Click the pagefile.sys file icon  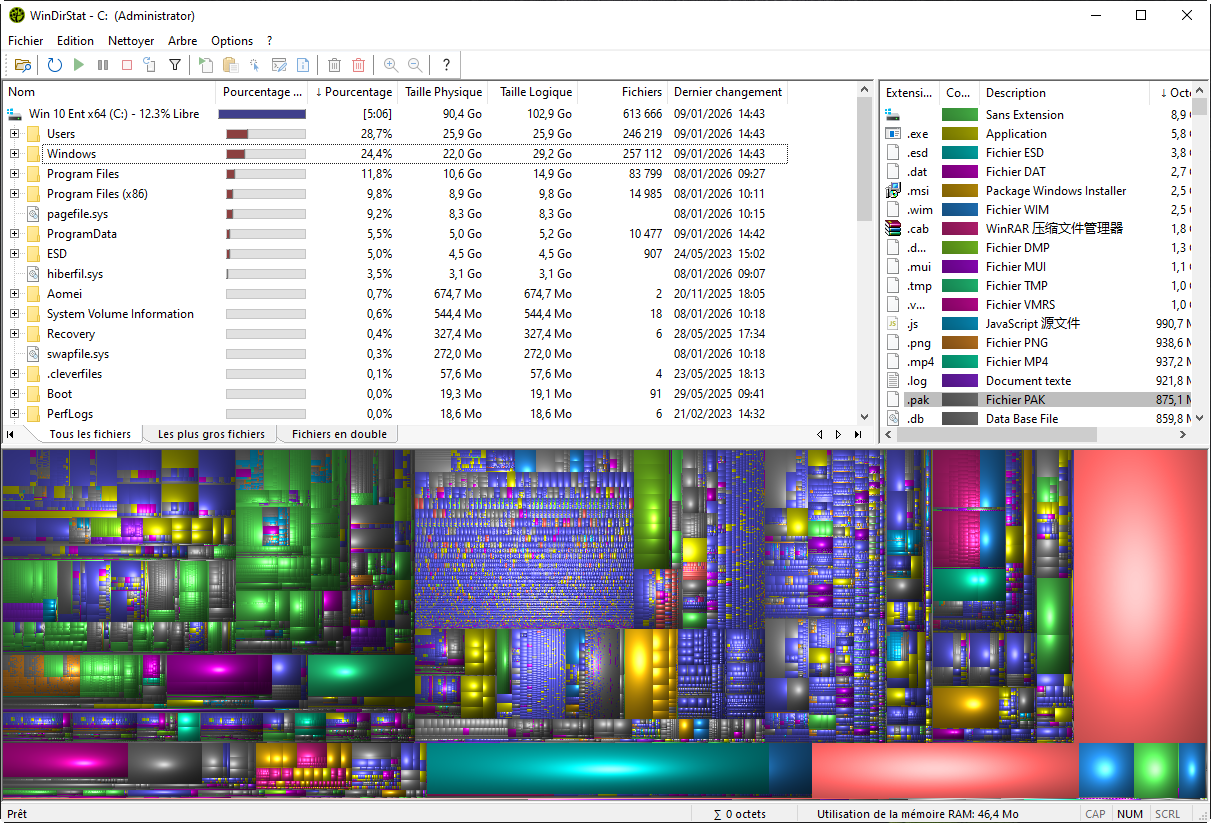34,214
